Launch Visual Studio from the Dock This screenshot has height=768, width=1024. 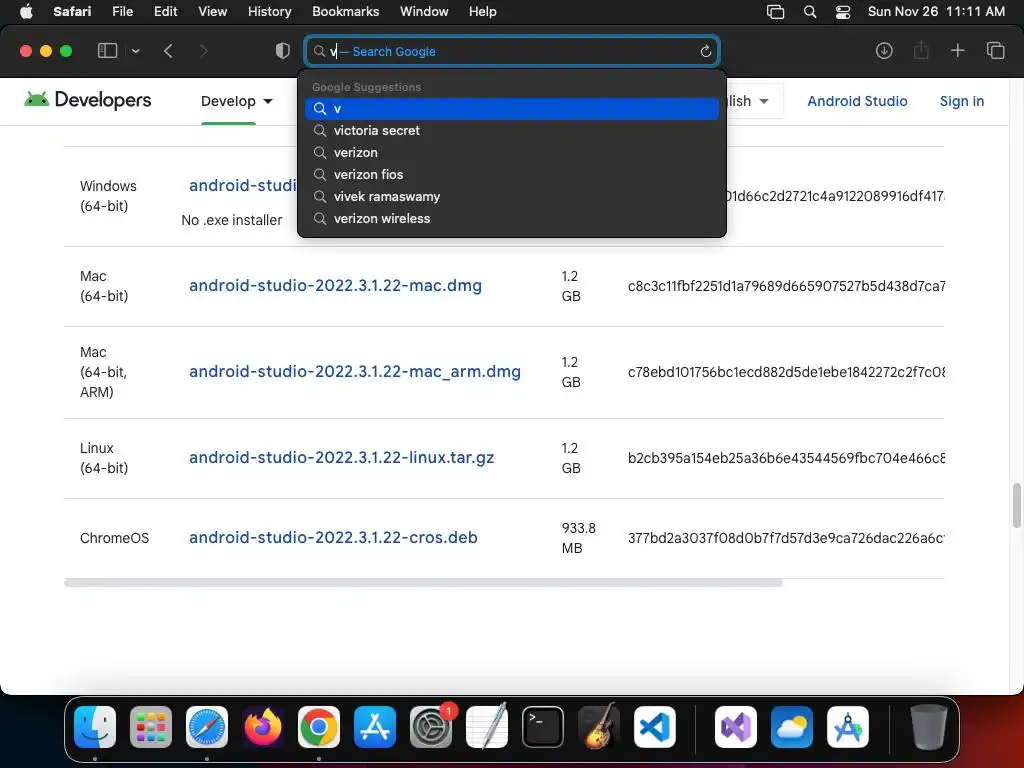pyautogui.click(x=736, y=727)
